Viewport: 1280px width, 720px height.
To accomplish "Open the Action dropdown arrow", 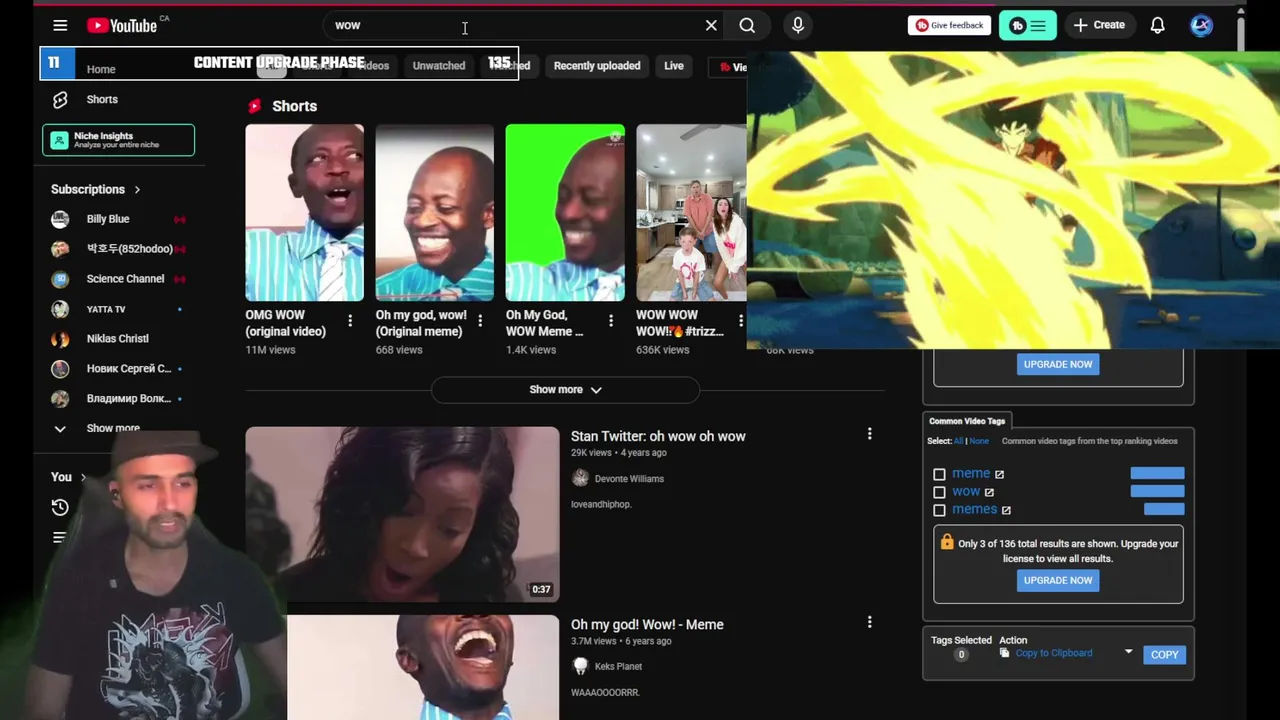I will [1128, 652].
